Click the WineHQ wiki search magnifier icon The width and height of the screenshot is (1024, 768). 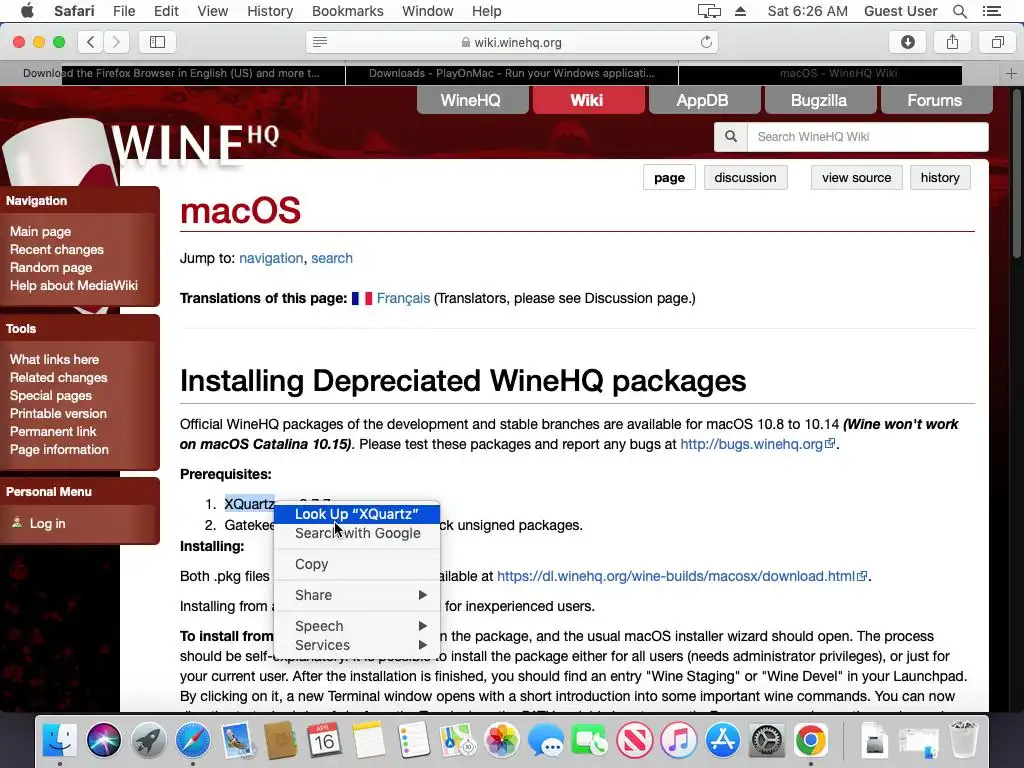coord(731,136)
